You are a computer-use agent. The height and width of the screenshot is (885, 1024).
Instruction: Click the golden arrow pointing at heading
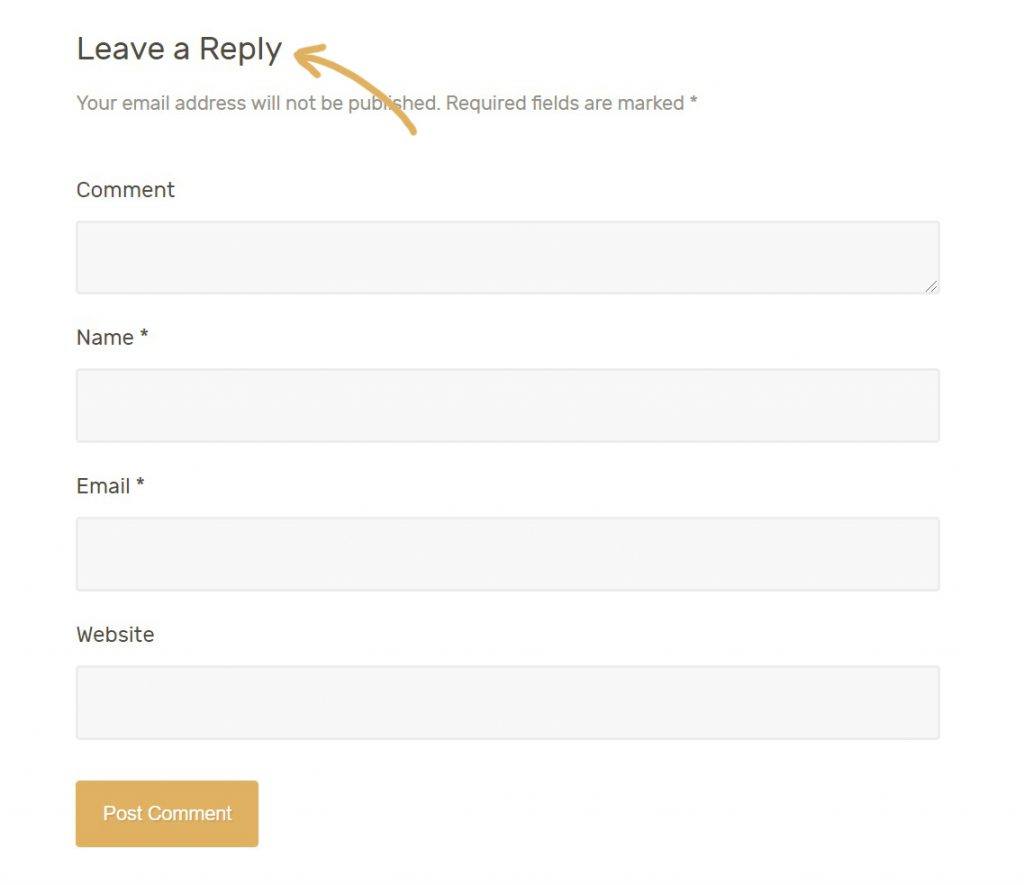[356, 88]
